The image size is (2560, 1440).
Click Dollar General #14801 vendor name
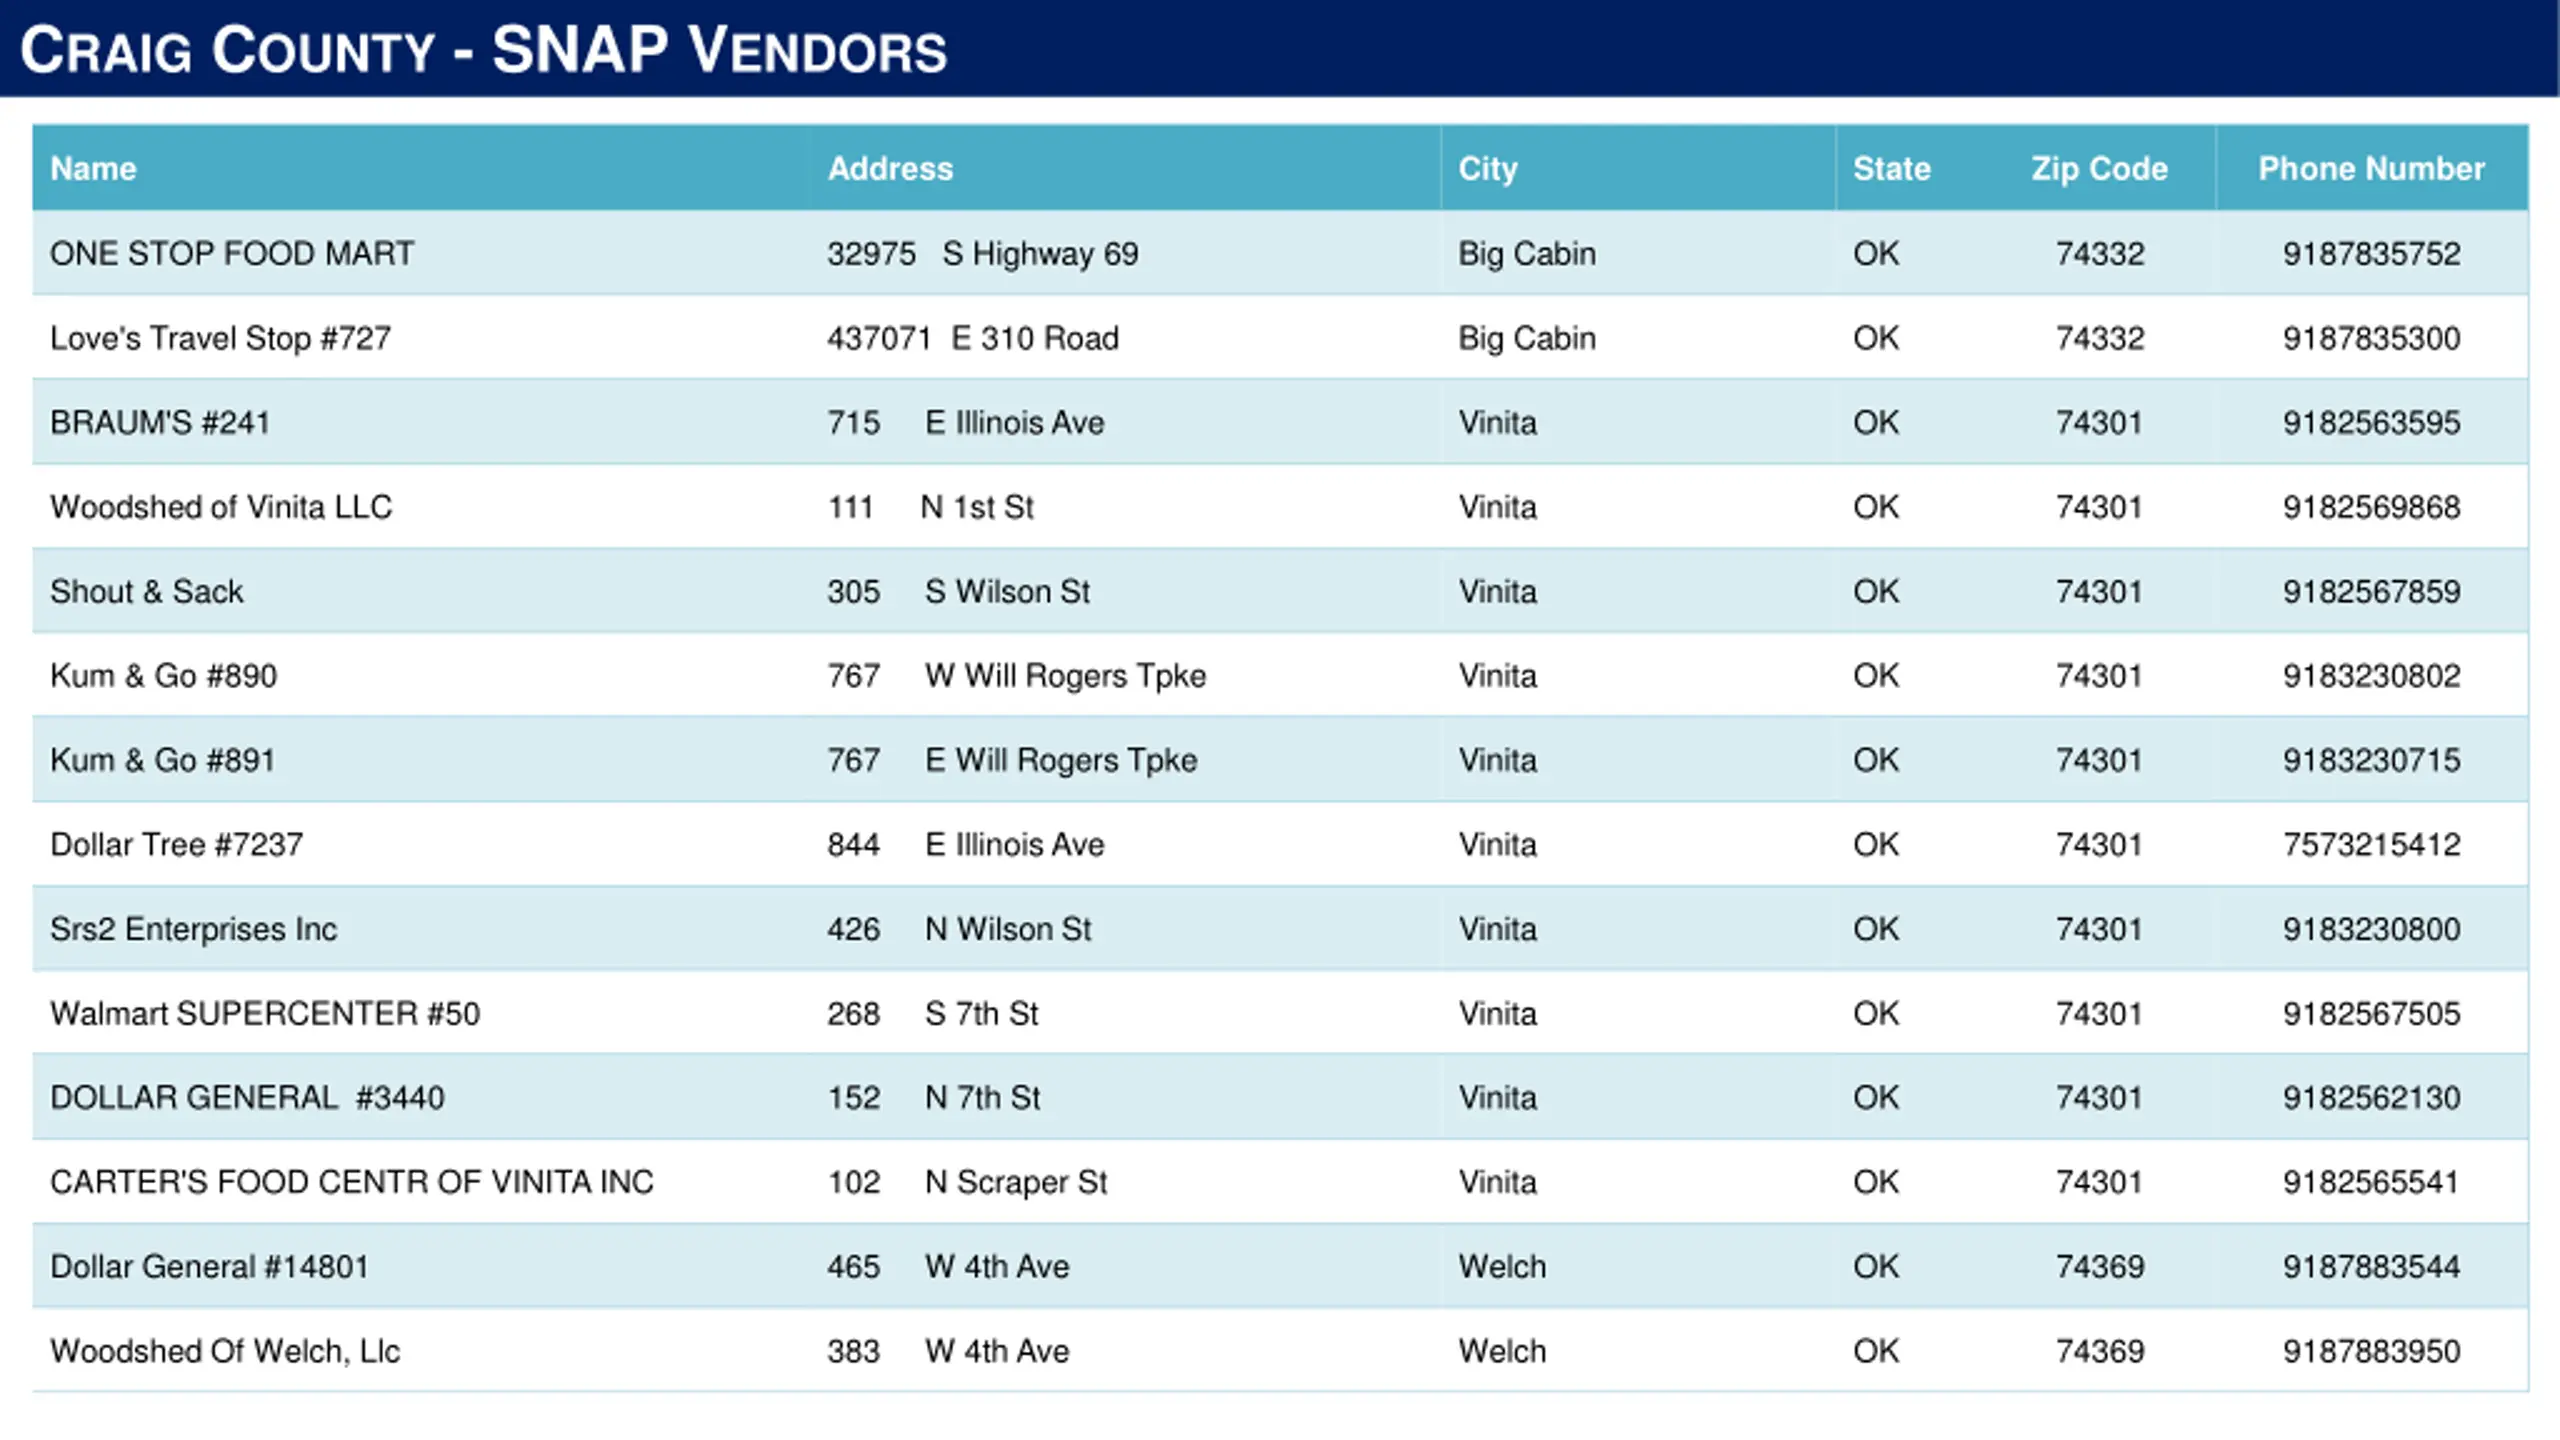point(209,1267)
